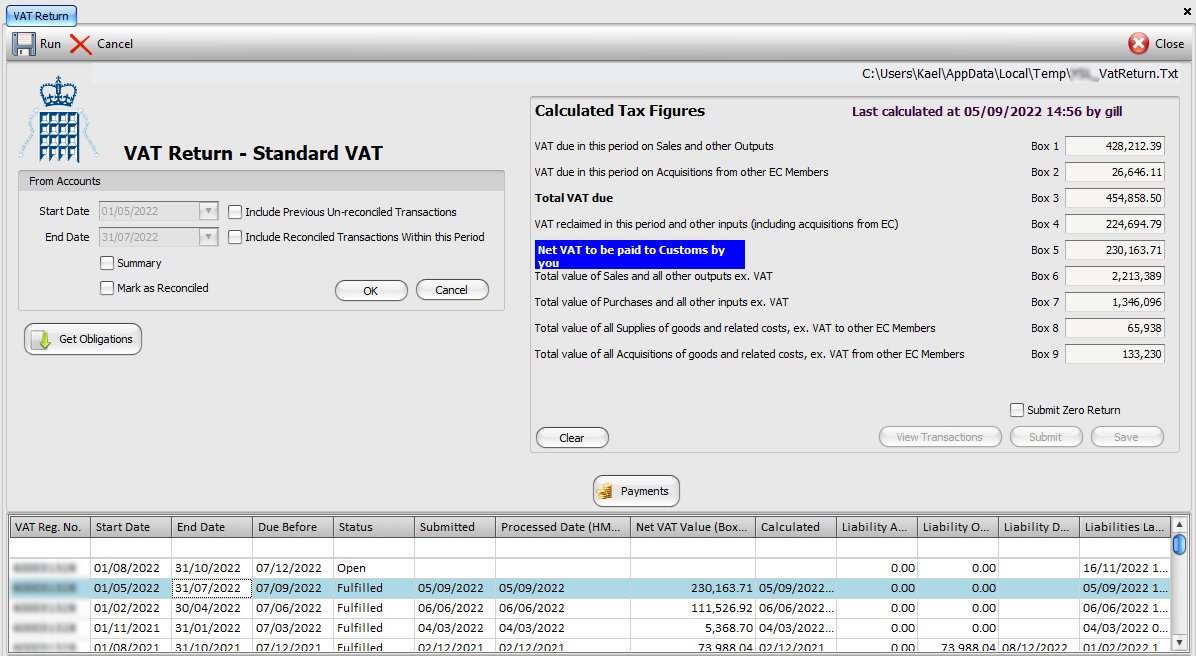Viewport: 1196px width, 656px height.
Task: Click the HMRC crown crest logo
Action: coord(58,120)
